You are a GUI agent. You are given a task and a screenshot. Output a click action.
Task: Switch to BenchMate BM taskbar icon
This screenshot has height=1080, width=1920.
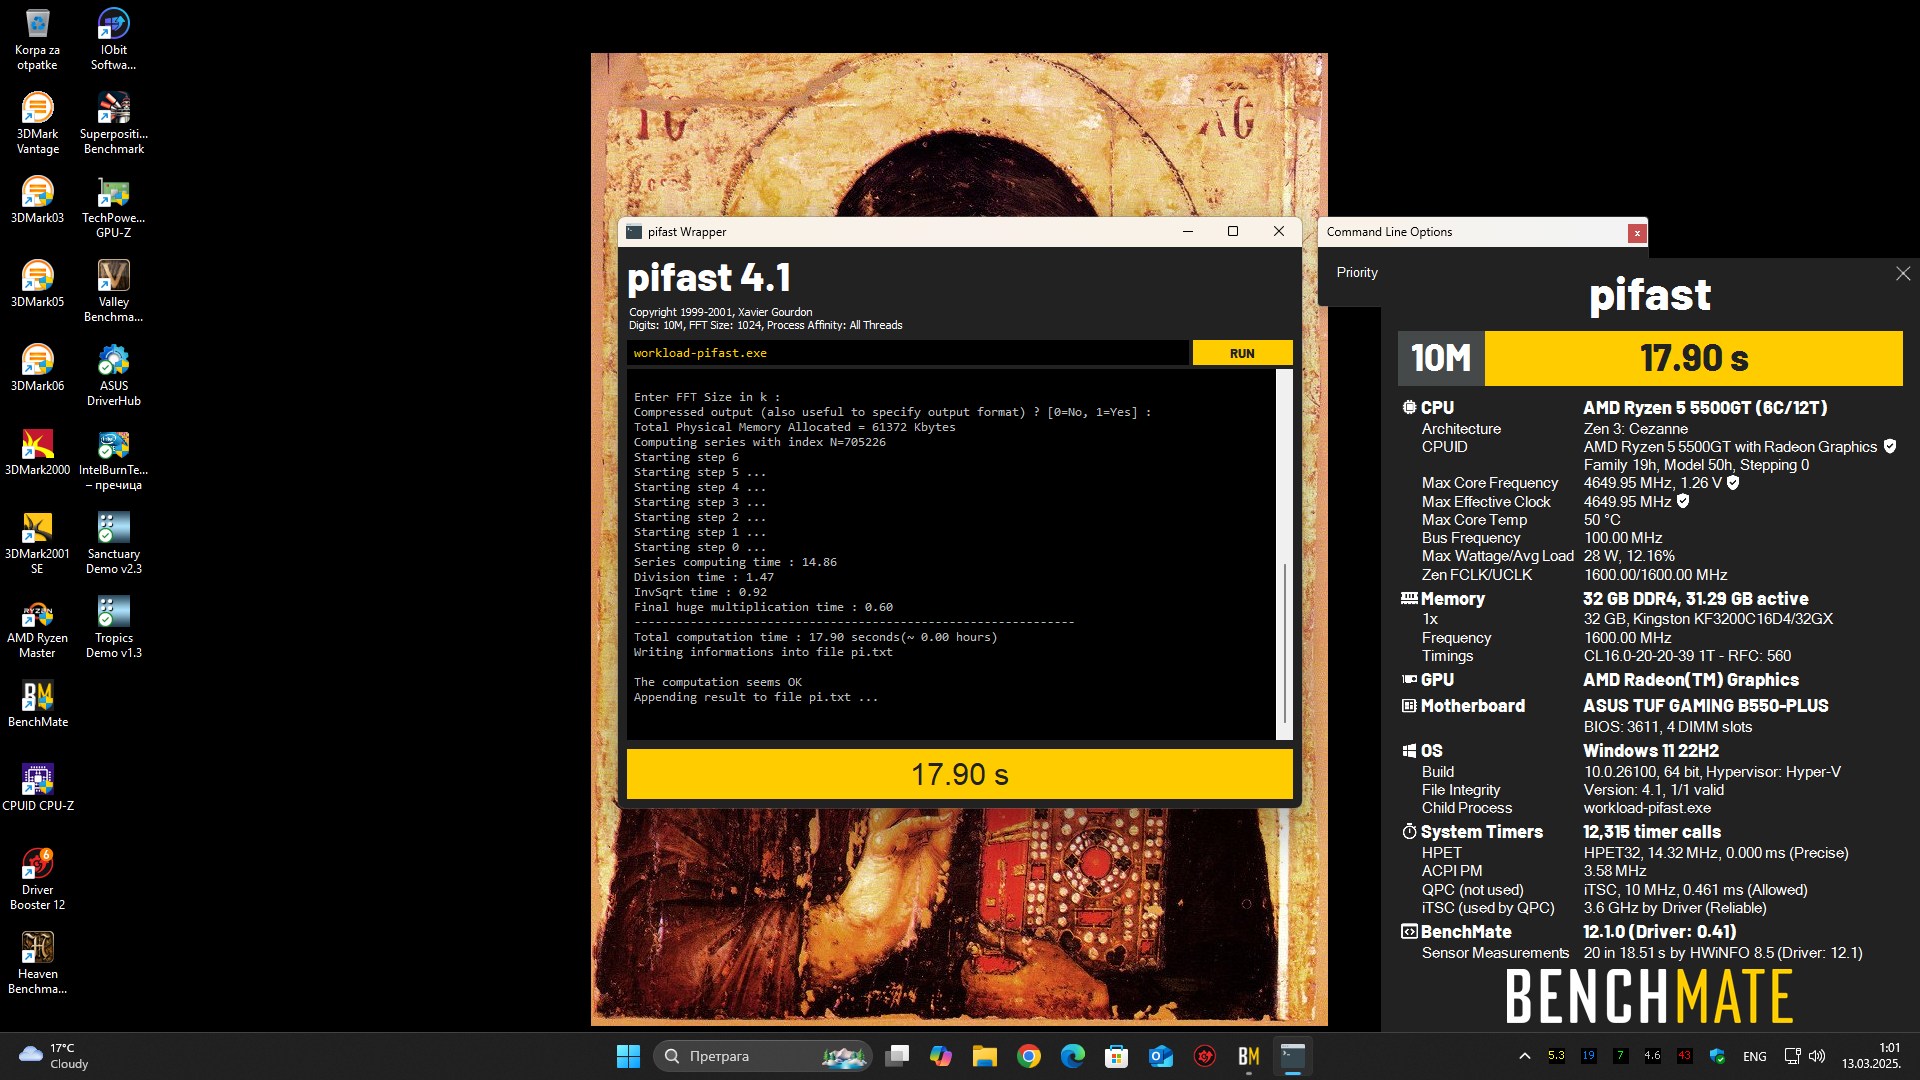(x=1249, y=1056)
